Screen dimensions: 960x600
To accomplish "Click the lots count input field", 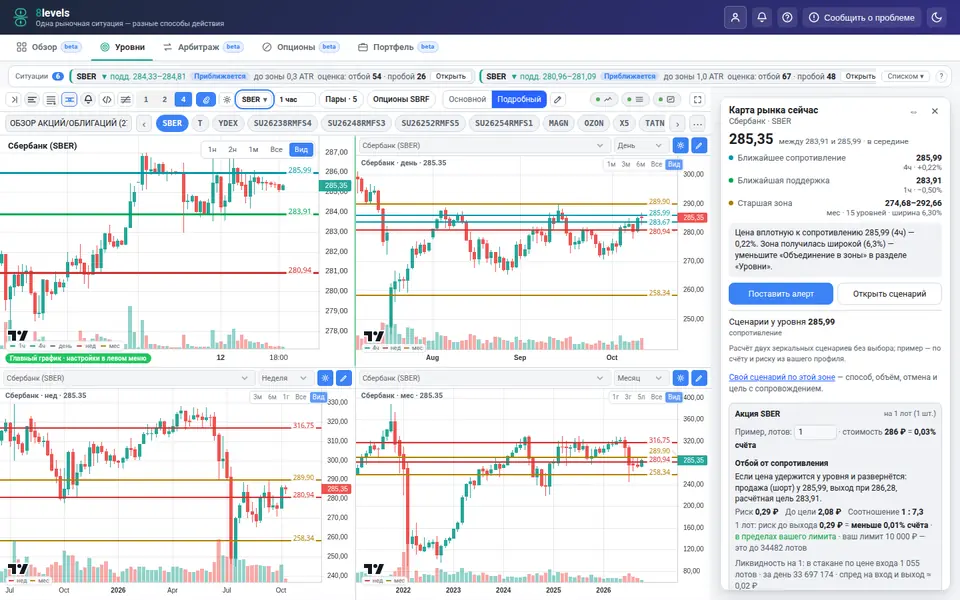I will (x=814, y=432).
